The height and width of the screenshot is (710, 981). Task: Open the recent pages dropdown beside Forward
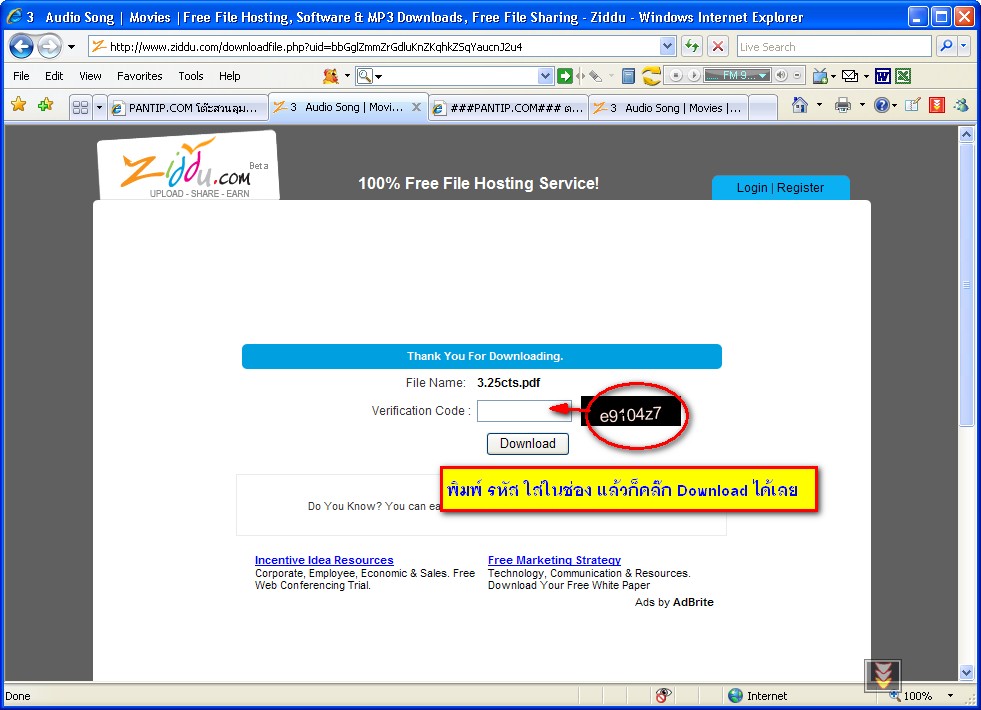click(71, 47)
